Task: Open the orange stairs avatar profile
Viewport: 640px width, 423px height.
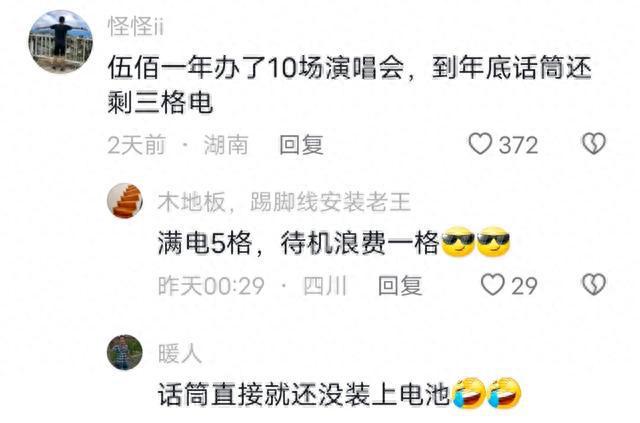Action: point(125,200)
